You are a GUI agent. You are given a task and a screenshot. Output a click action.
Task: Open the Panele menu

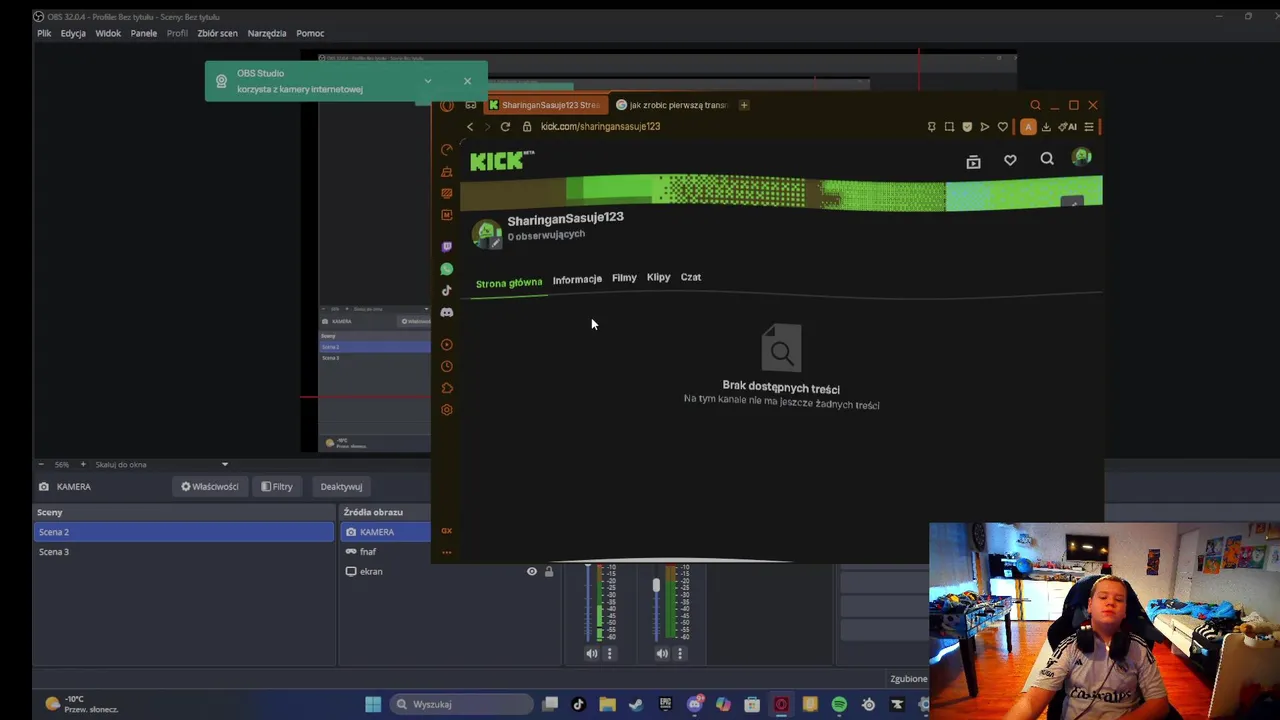point(144,33)
